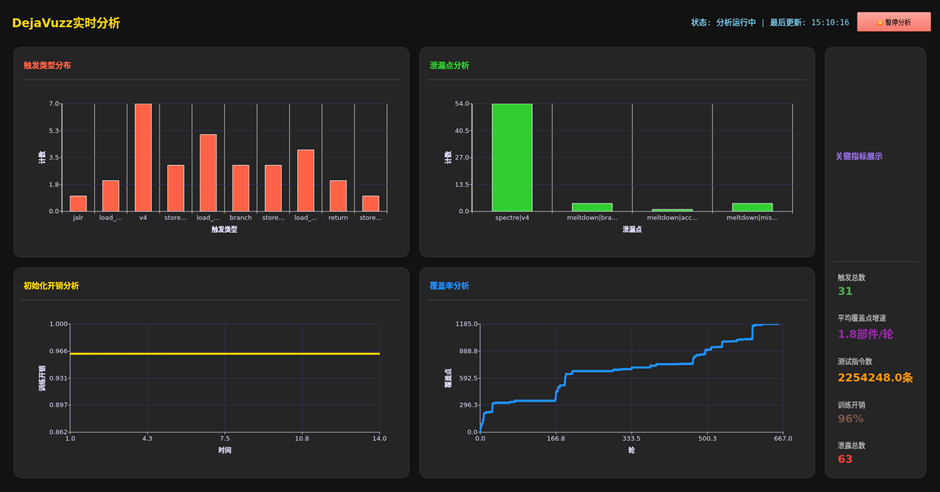Viewport: 940px width, 492px height.
Task: Click the yellow training overhead line
Action: pyautogui.click(x=225, y=354)
